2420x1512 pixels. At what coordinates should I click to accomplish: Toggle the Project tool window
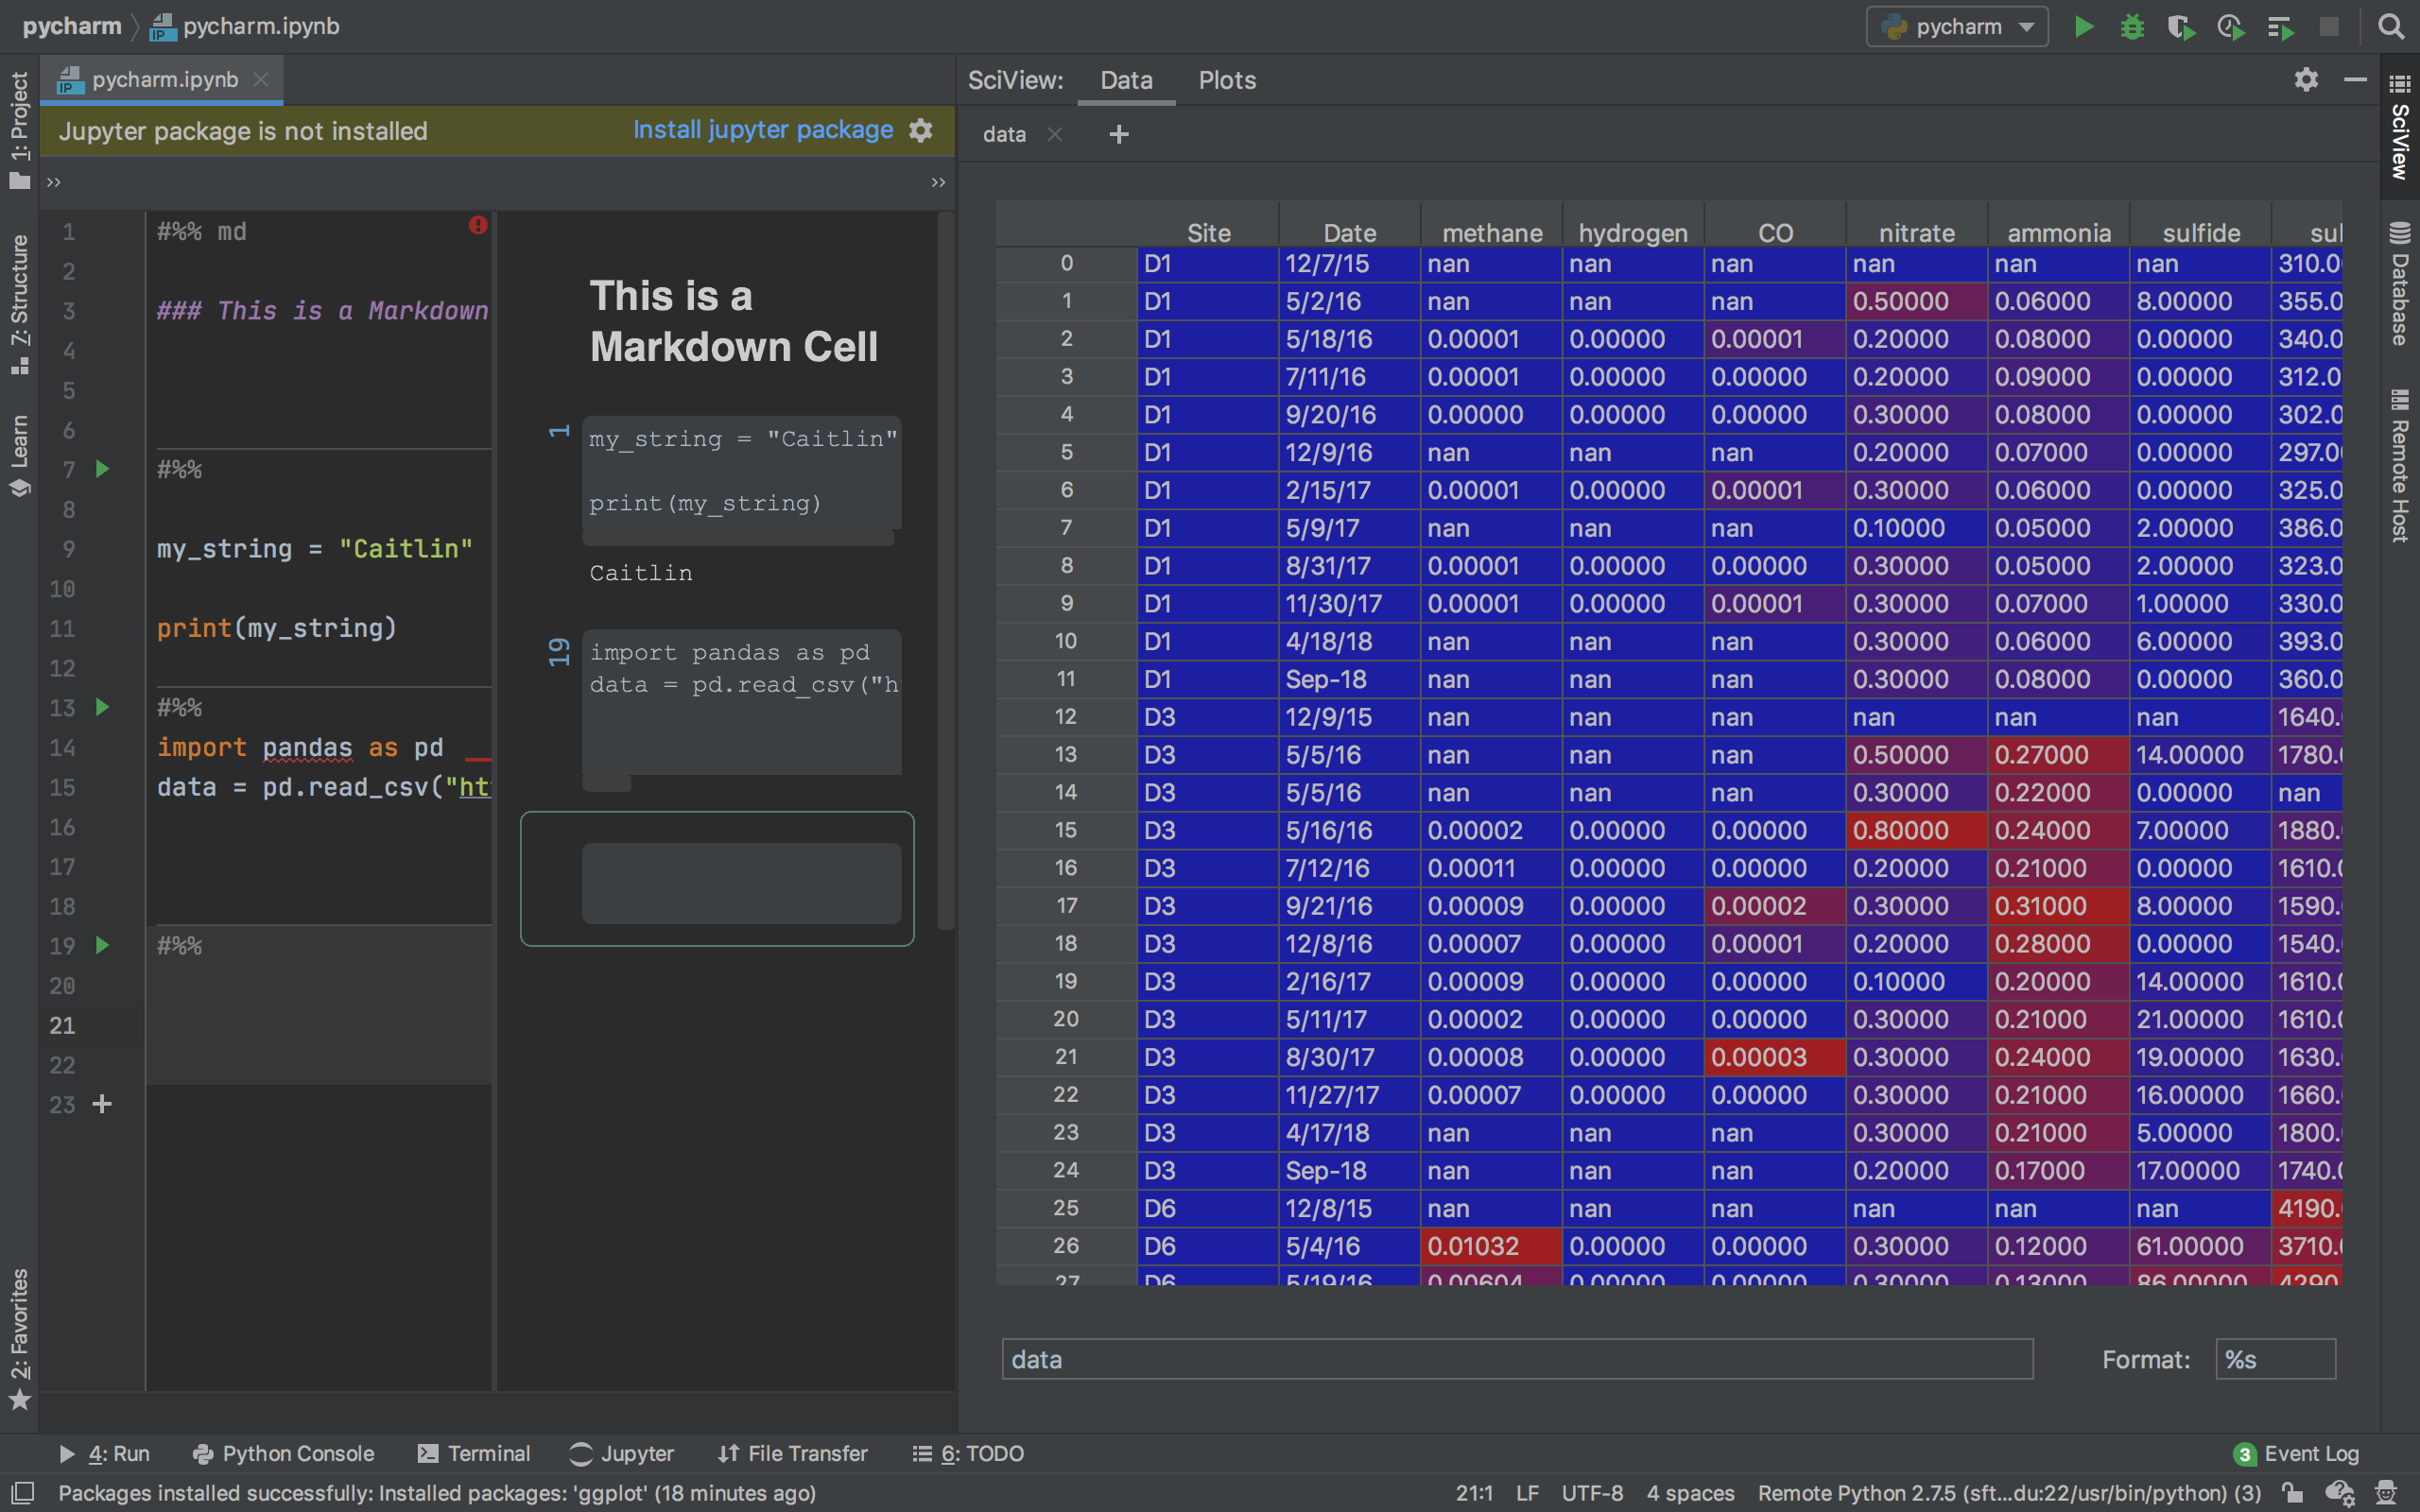click(19, 130)
